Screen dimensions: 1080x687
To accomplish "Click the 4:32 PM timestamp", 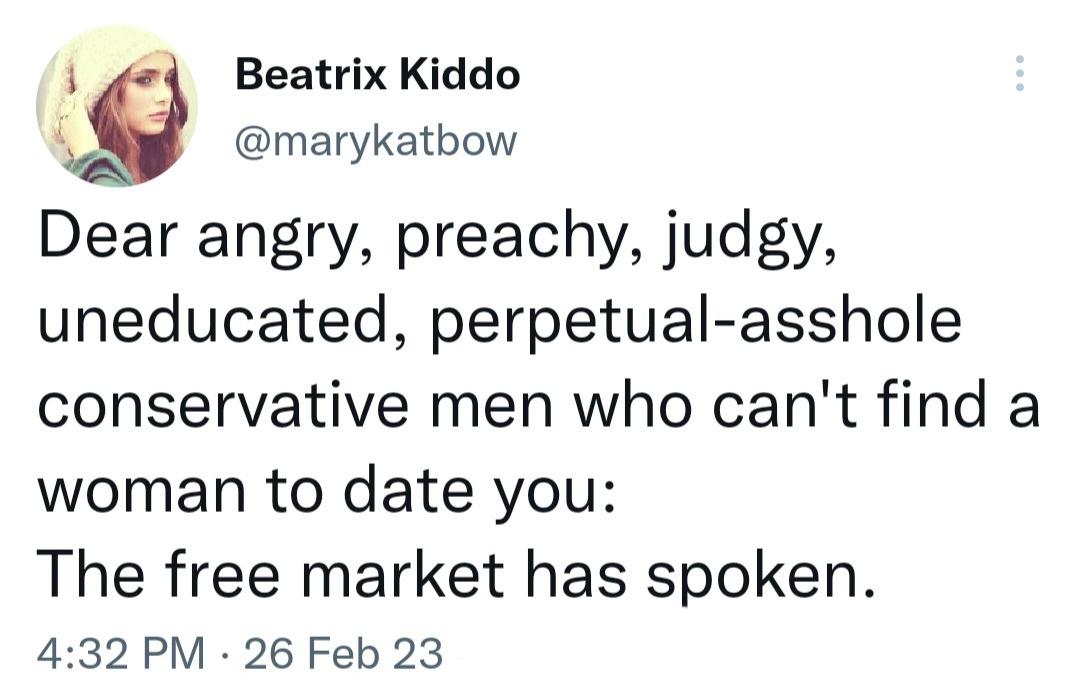I will click(x=121, y=652).
